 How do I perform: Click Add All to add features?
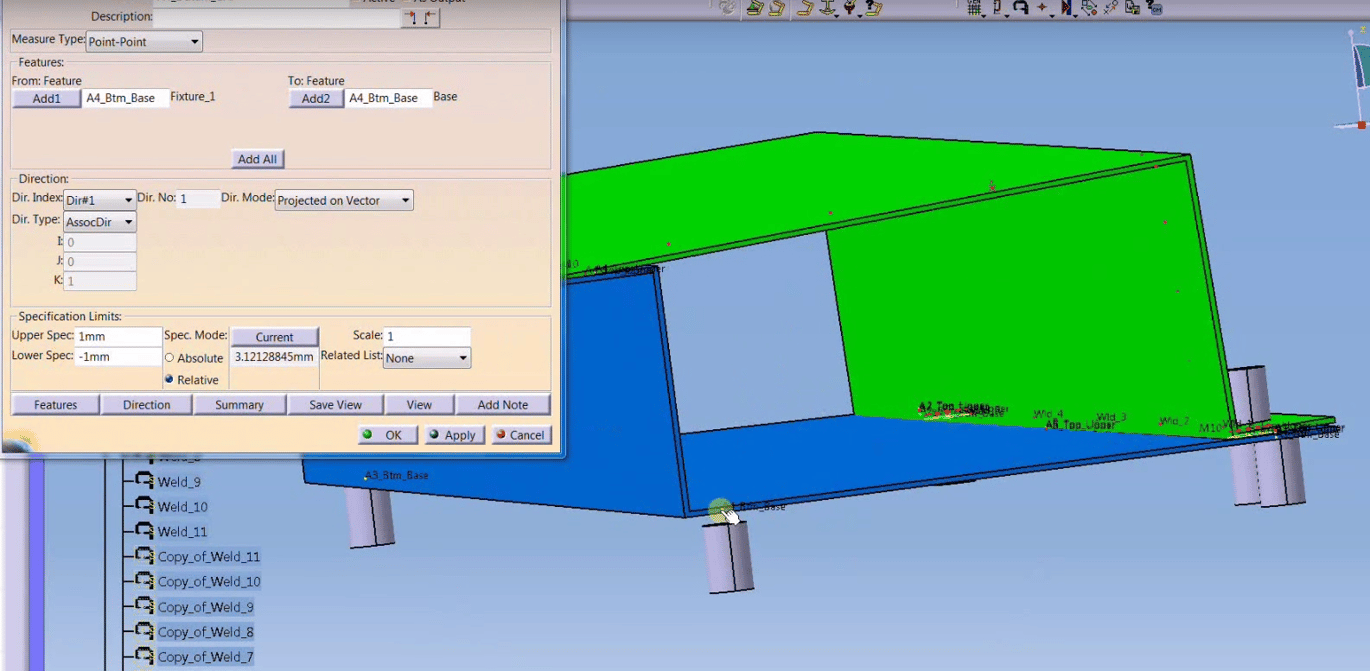(257, 159)
